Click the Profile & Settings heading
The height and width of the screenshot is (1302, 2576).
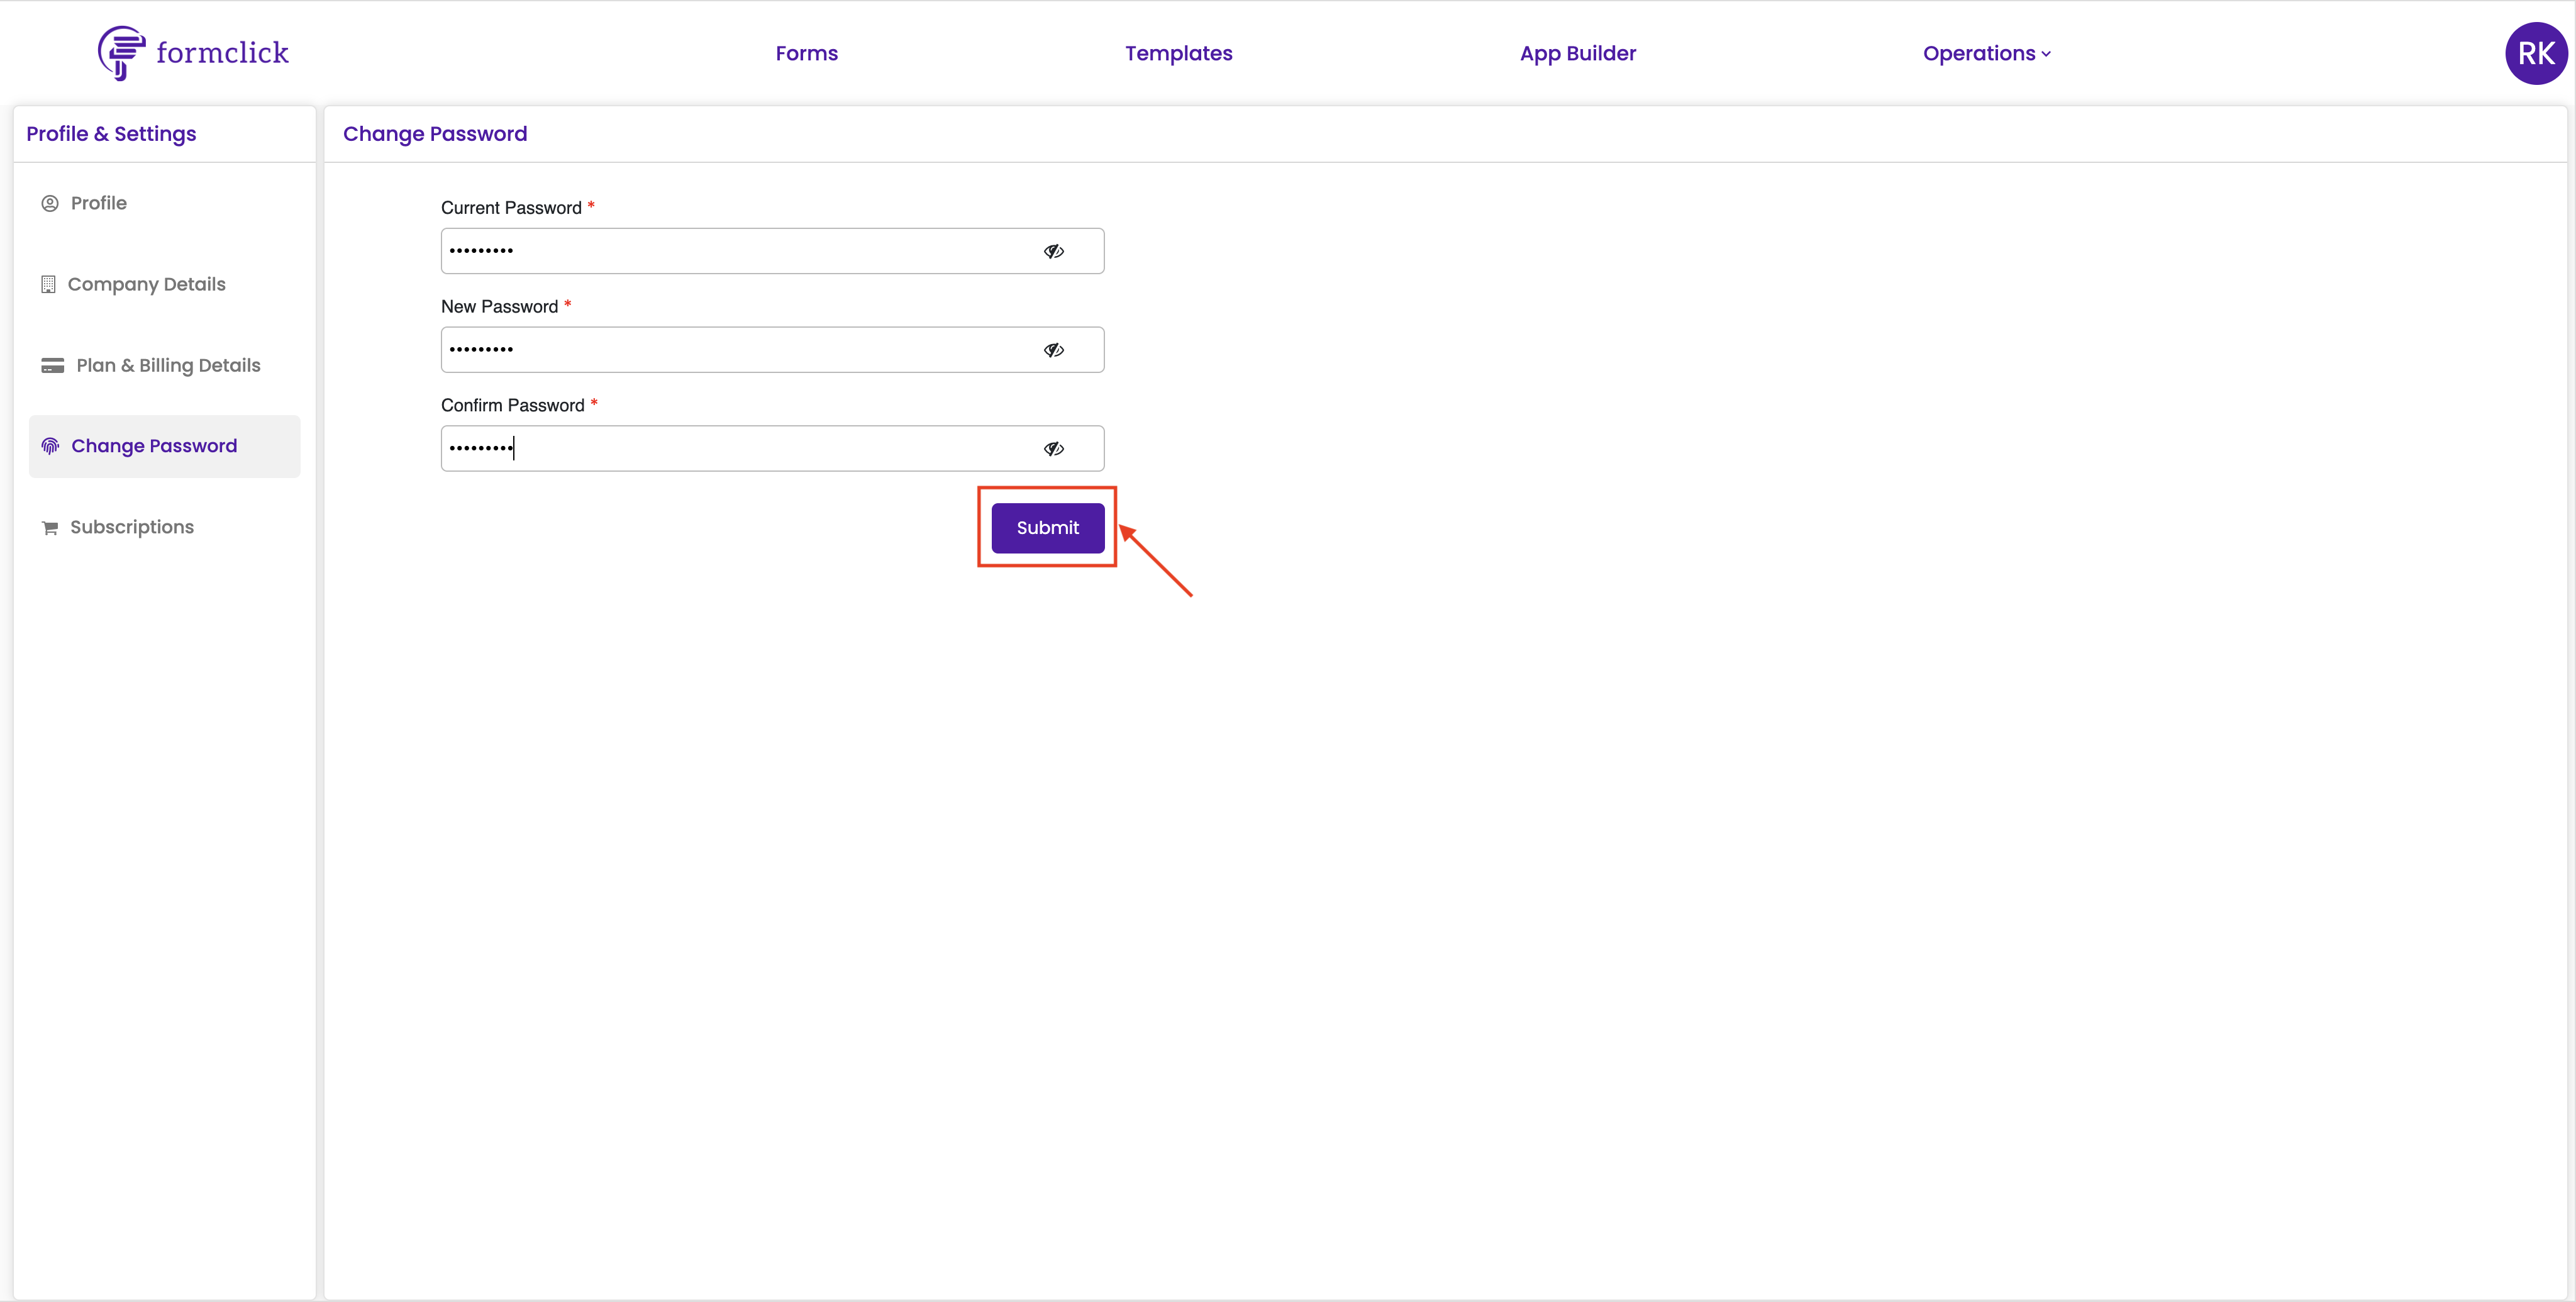111,134
